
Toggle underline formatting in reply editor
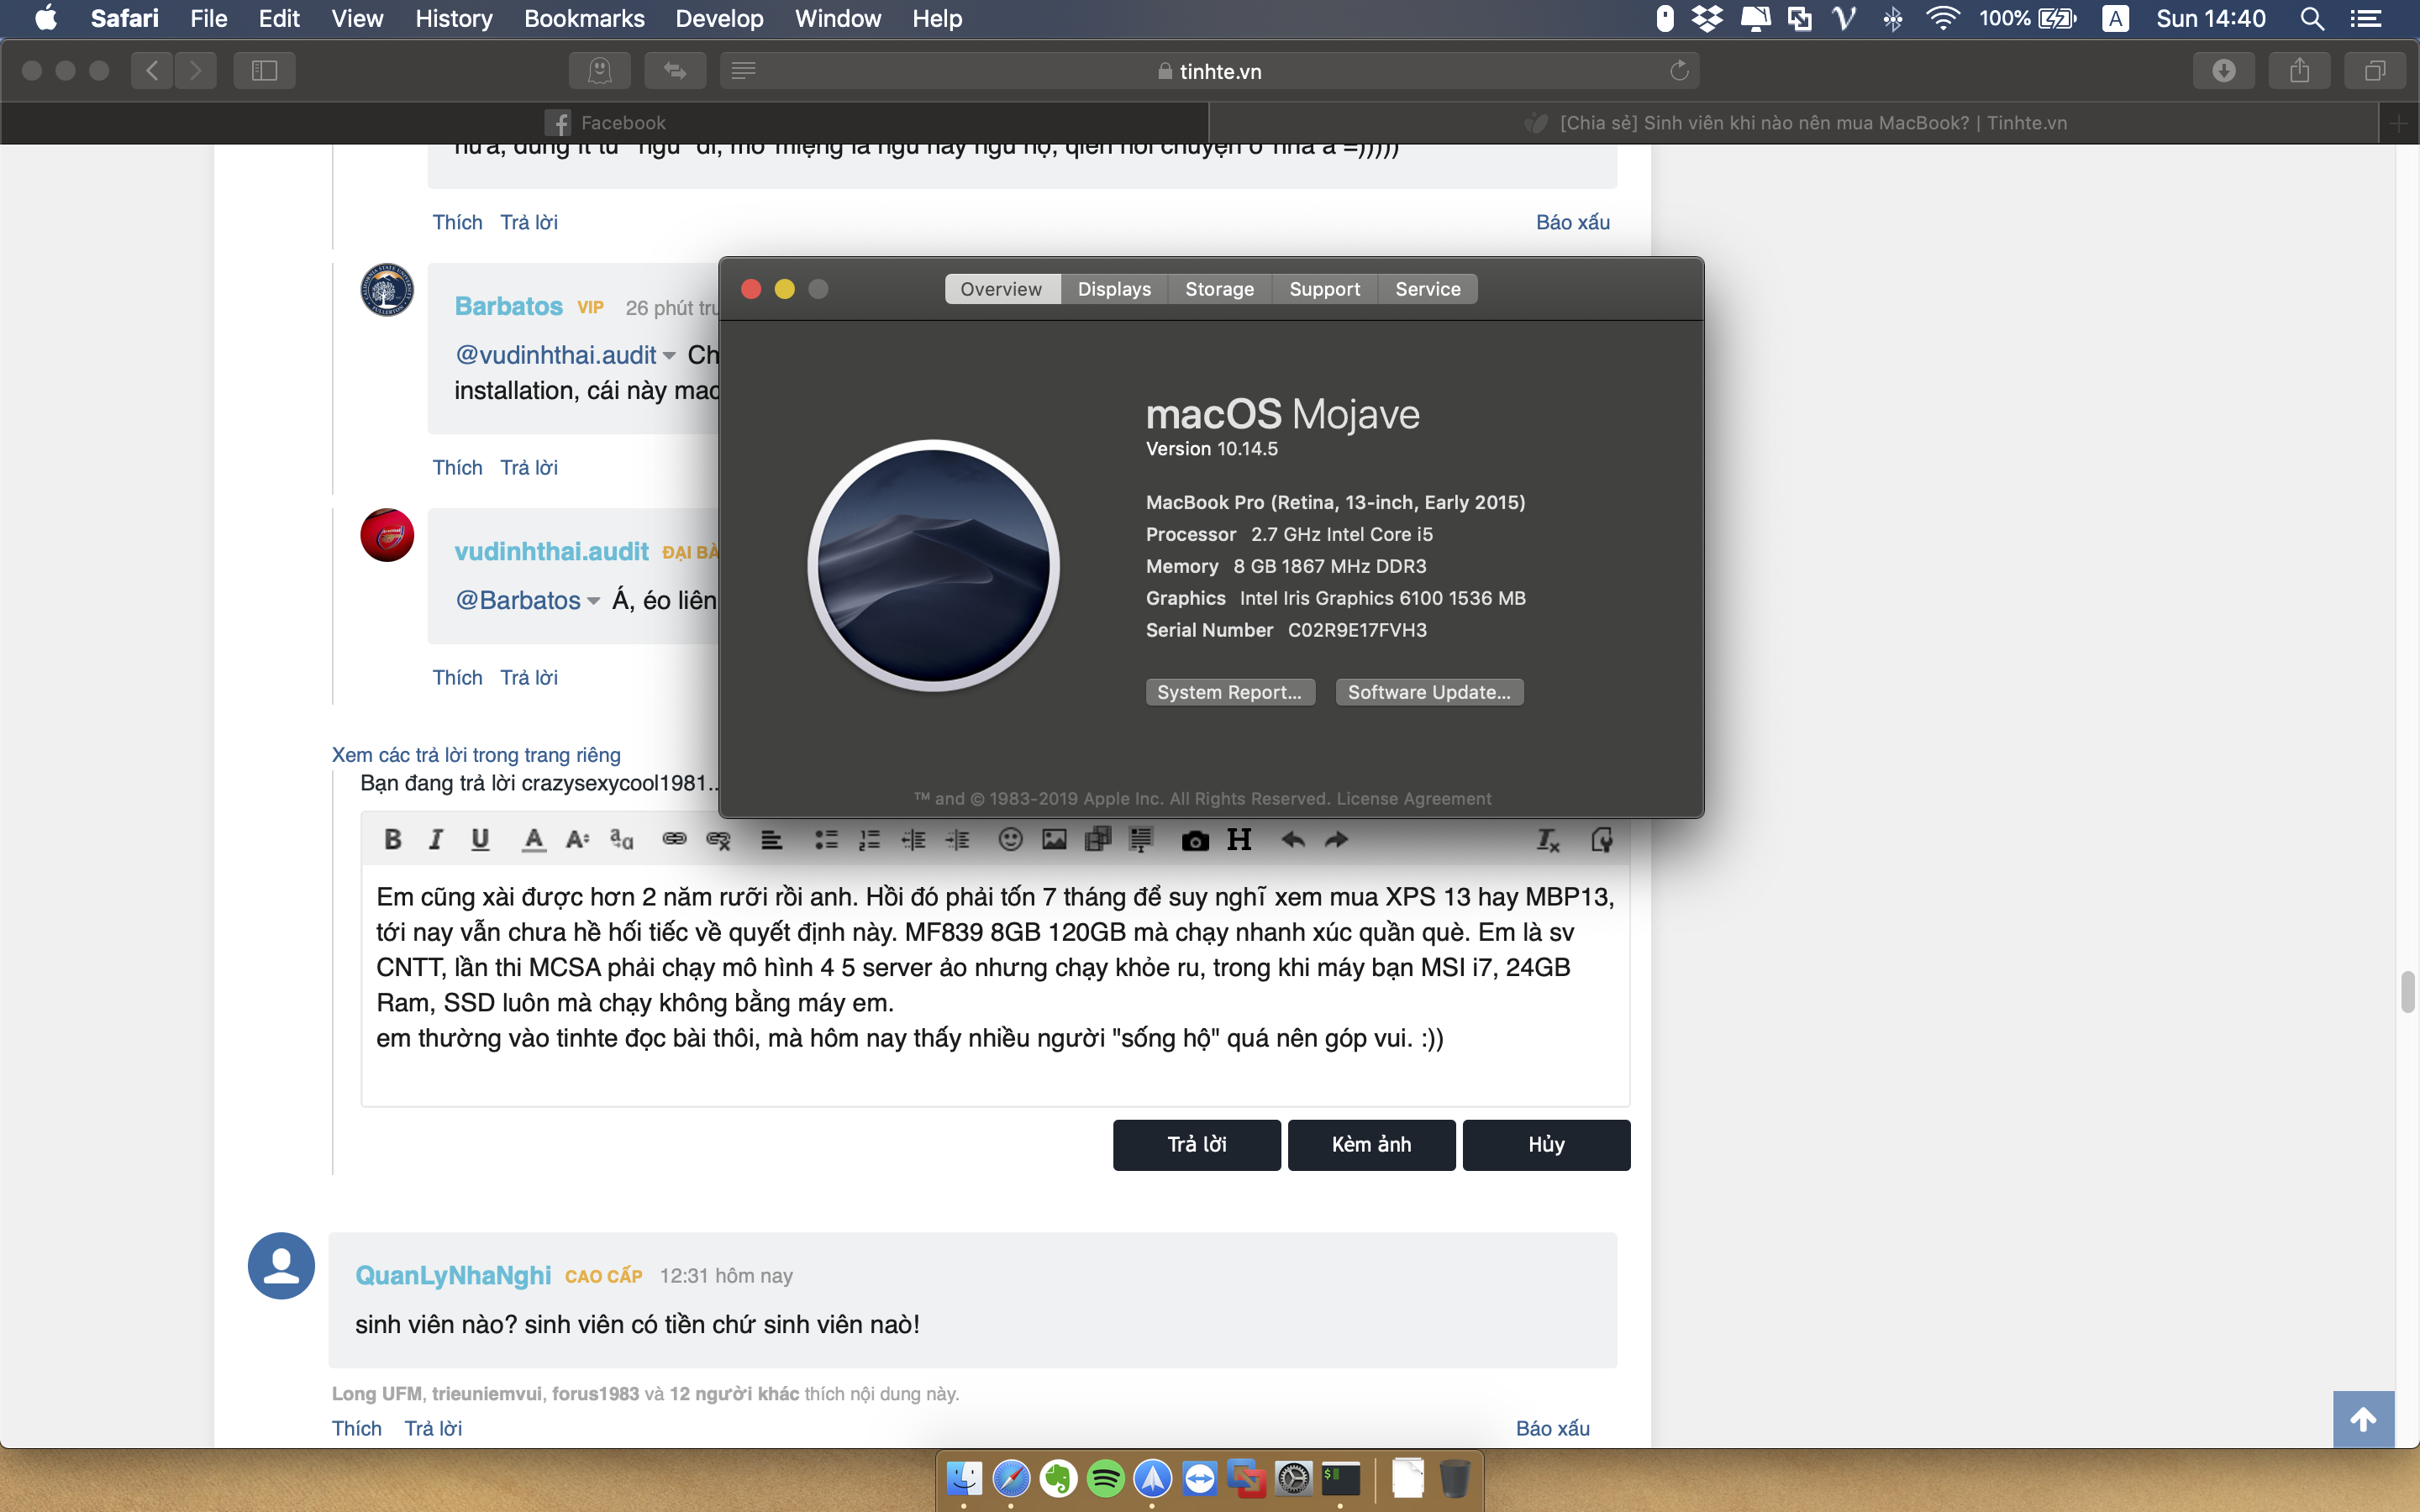tap(481, 842)
